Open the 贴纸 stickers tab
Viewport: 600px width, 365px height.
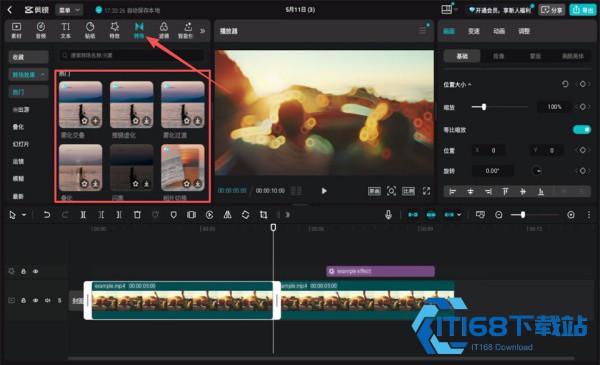(x=90, y=30)
